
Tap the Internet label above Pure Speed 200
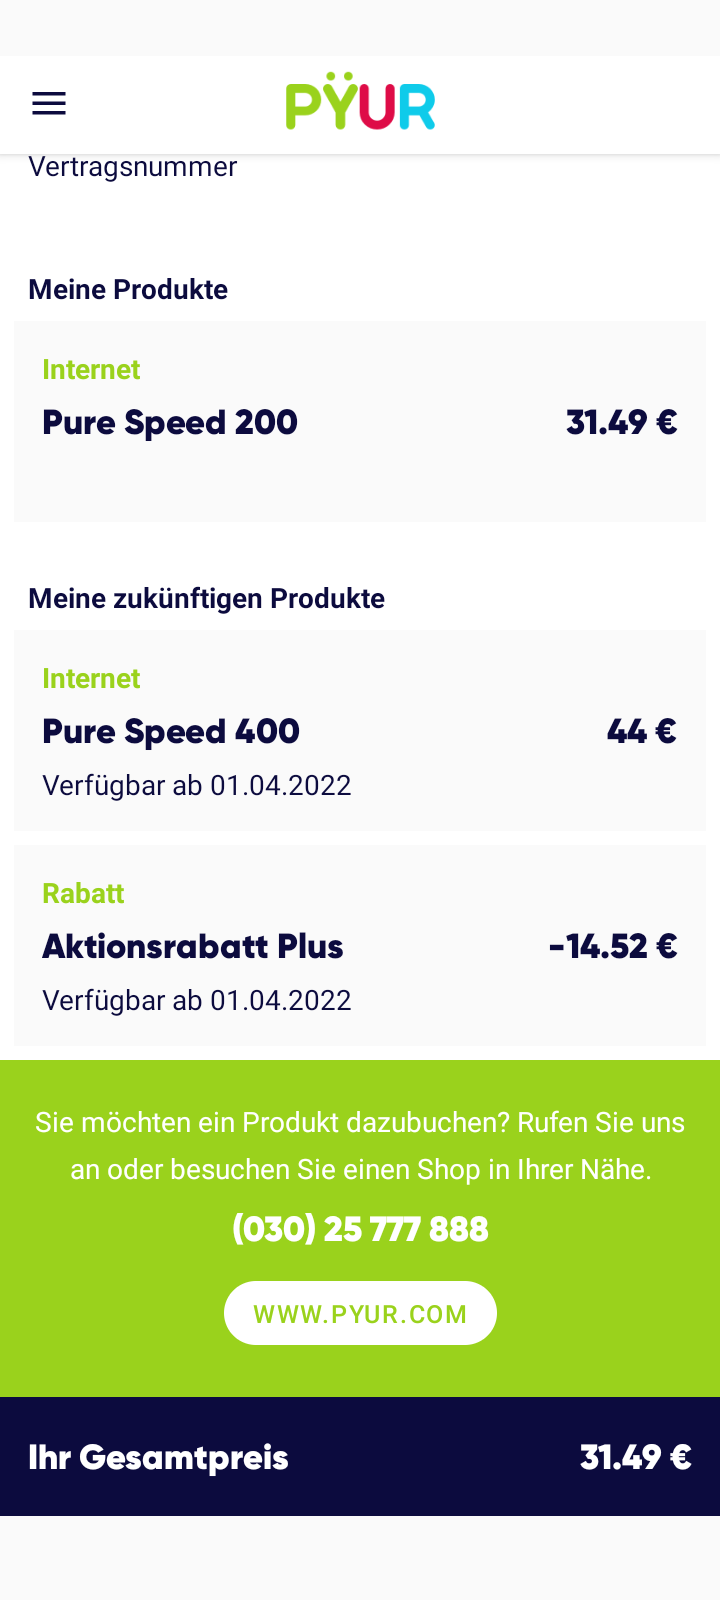coord(91,370)
